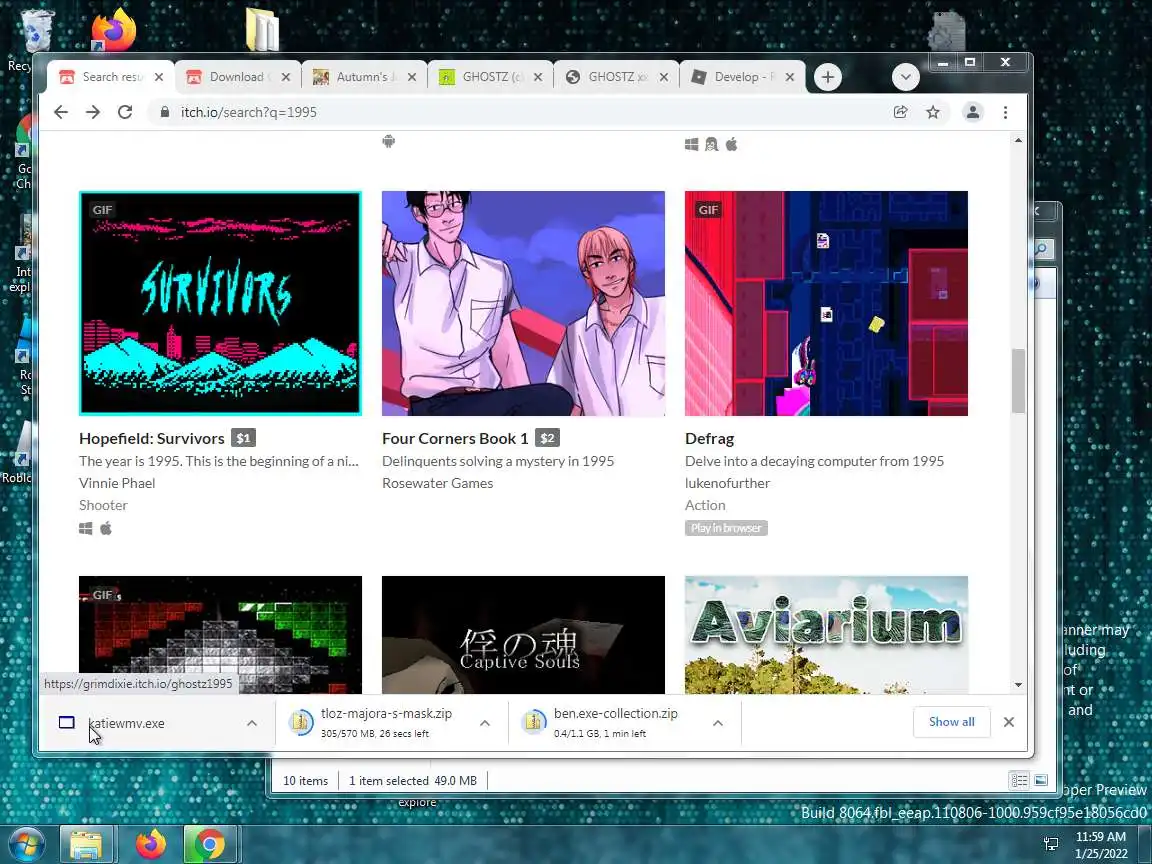Switch to the Autumn's tab
Viewport: 1152px width, 864px height.
[x=364, y=77]
